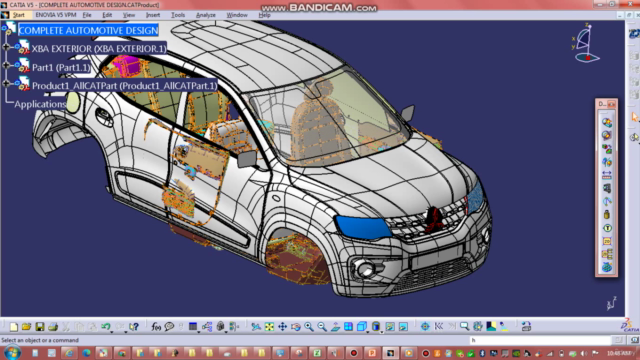640x360 pixels.
Task: Open a file with the folder icon
Action: [x=27, y=327]
